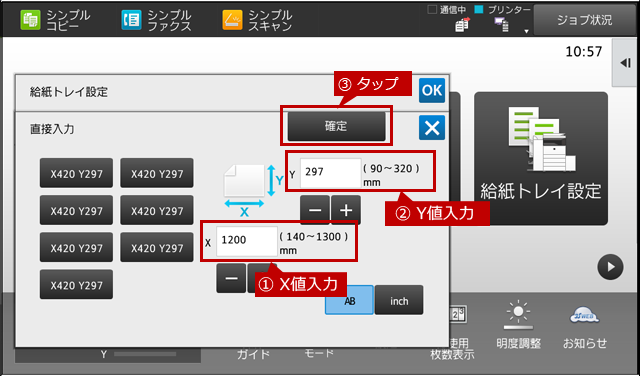The width and height of the screenshot is (640, 376).
Task: Decrease the Y value with minus
Action: click(x=315, y=210)
